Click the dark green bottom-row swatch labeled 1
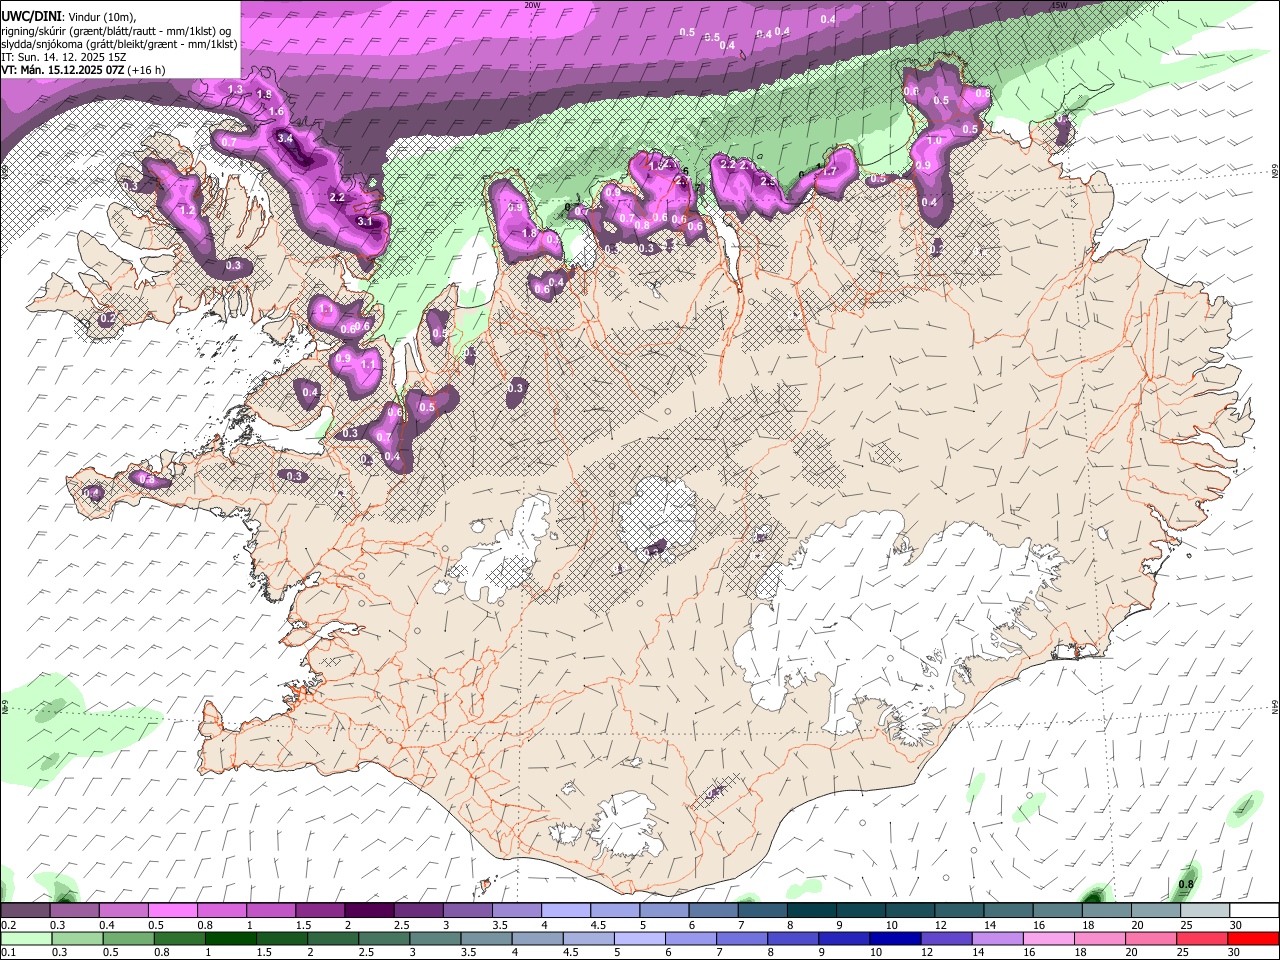Screen dimensions: 1280x960 click(x=230, y=938)
